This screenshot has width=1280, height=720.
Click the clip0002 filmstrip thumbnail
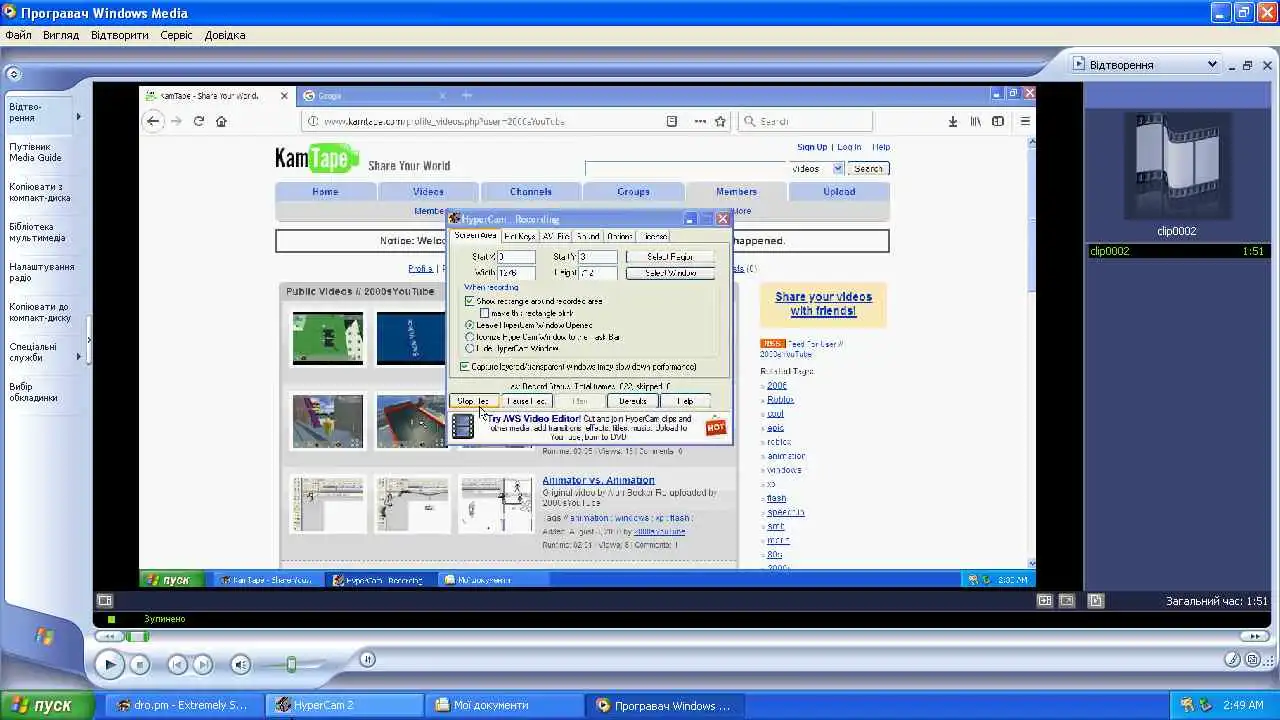(x=1177, y=167)
